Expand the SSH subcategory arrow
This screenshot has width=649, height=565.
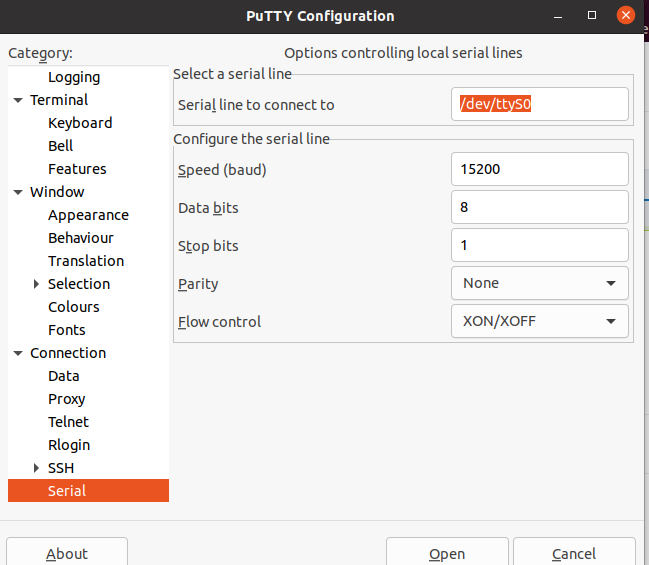point(36,468)
